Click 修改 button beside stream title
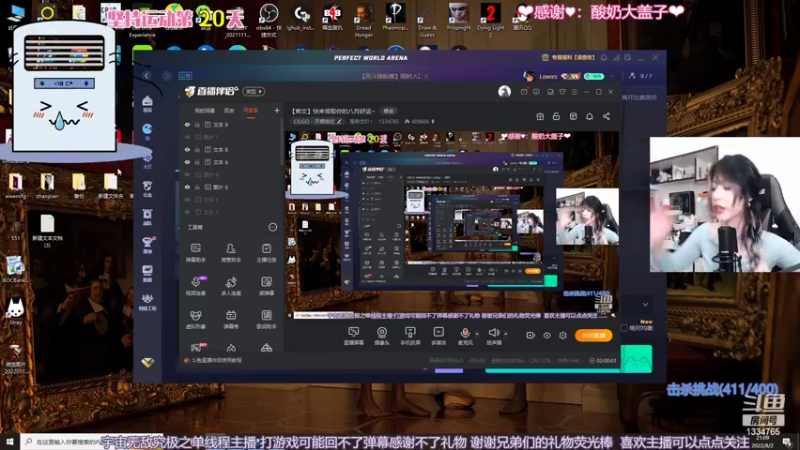The height and width of the screenshot is (450, 800). tap(389, 111)
